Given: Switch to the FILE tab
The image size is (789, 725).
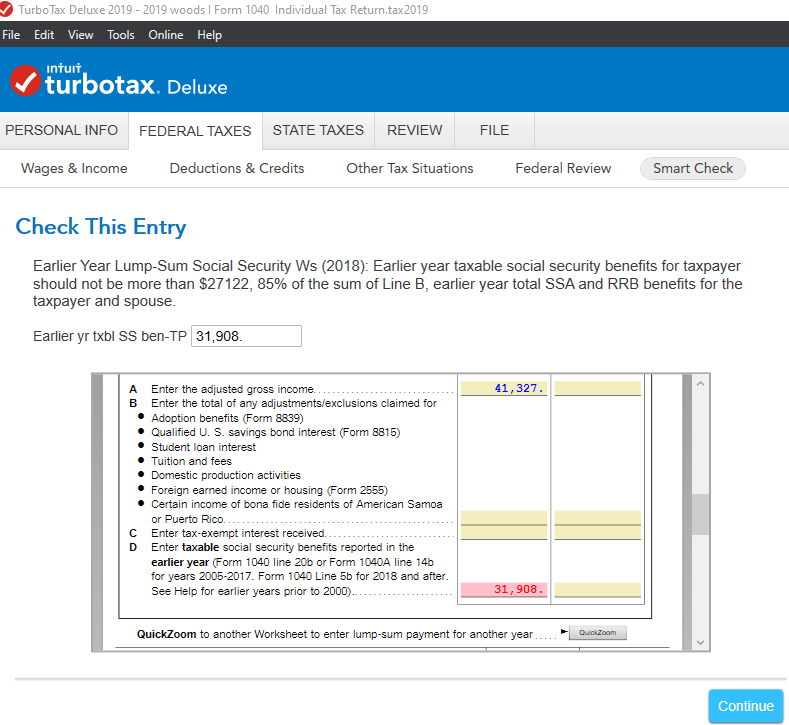Looking at the screenshot, I should pos(494,130).
